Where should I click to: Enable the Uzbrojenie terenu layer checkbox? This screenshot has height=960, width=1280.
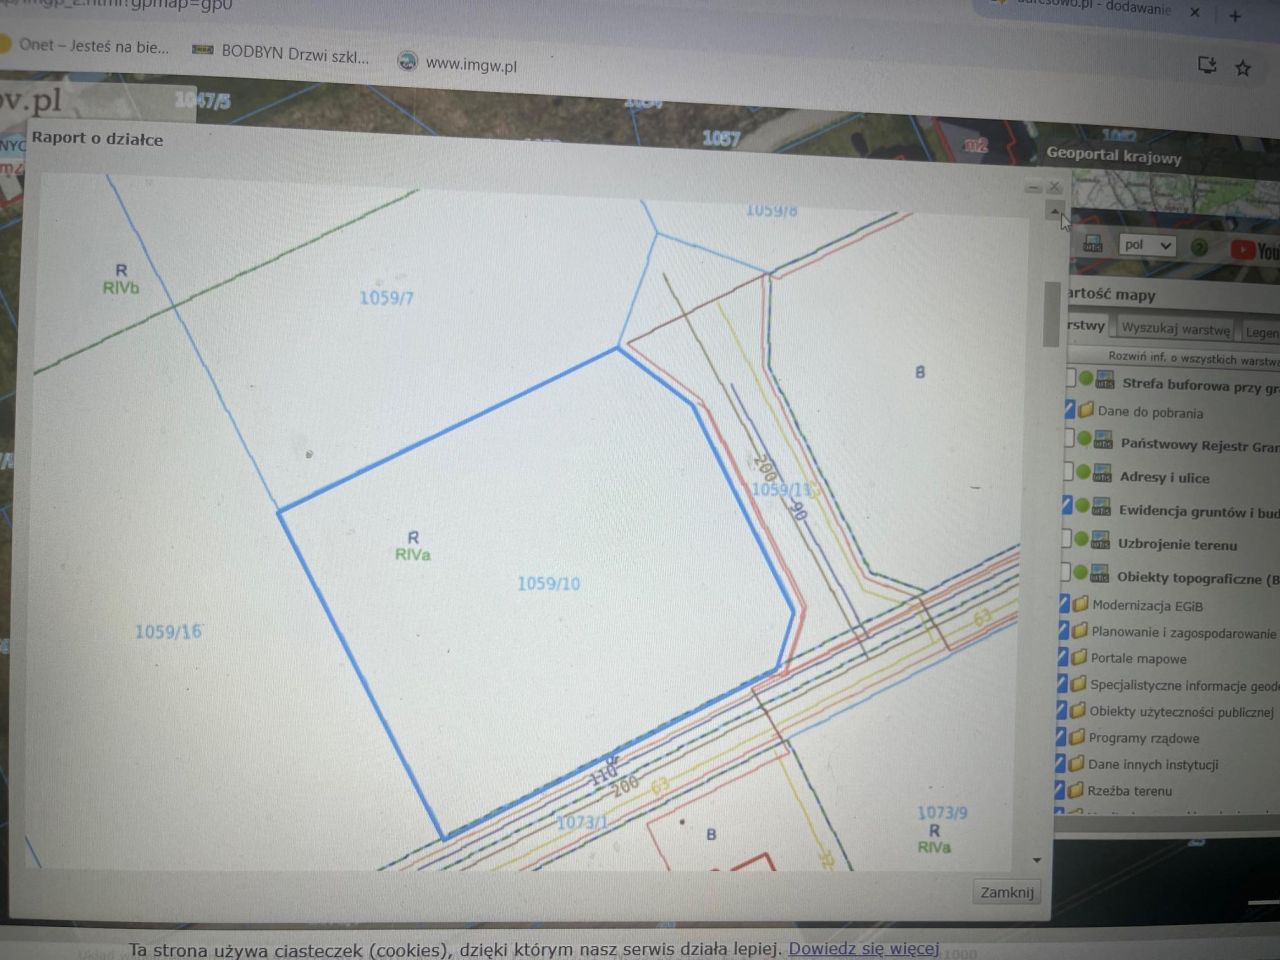pos(1066,538)
